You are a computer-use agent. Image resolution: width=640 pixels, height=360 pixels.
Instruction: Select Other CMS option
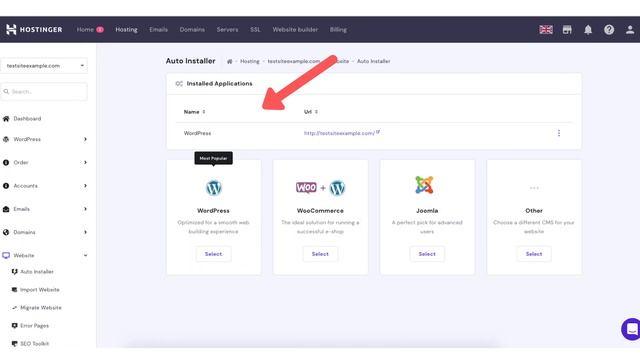tap(534, 254)
